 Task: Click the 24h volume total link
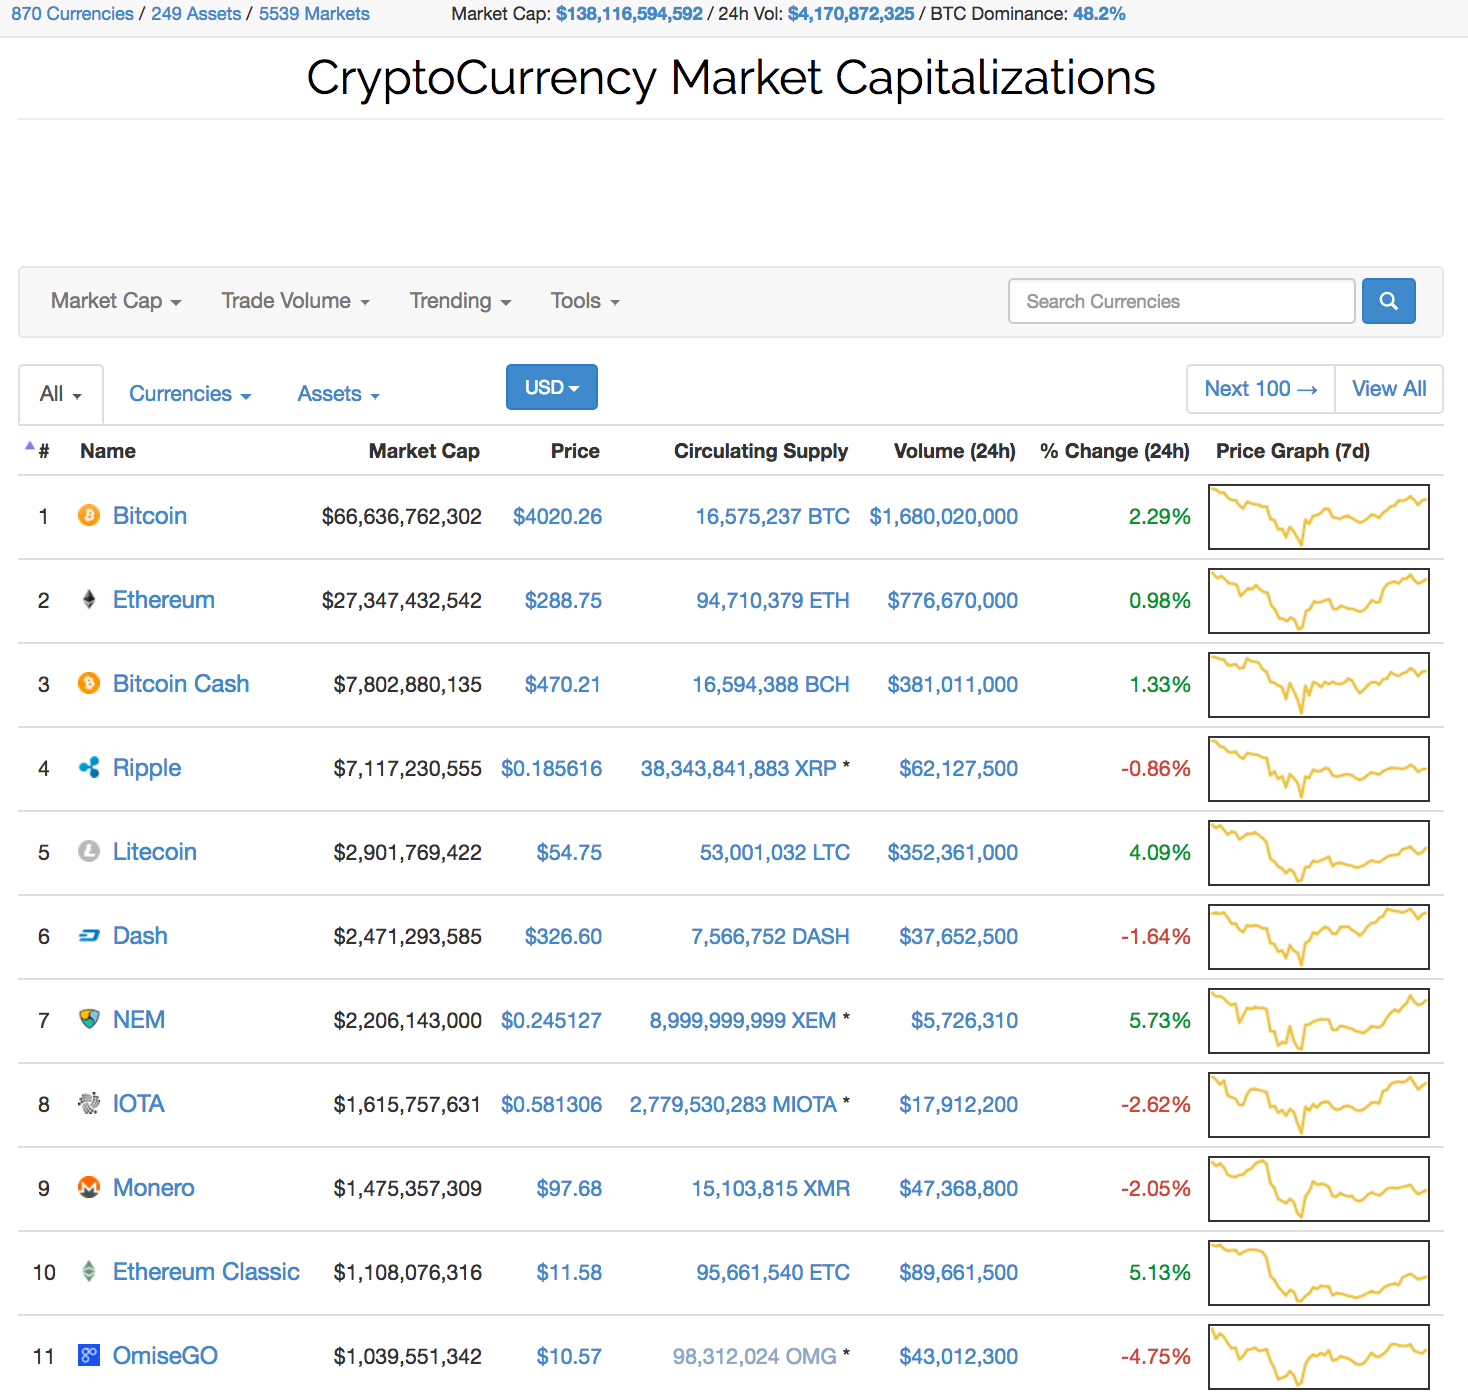coord(851,14)
